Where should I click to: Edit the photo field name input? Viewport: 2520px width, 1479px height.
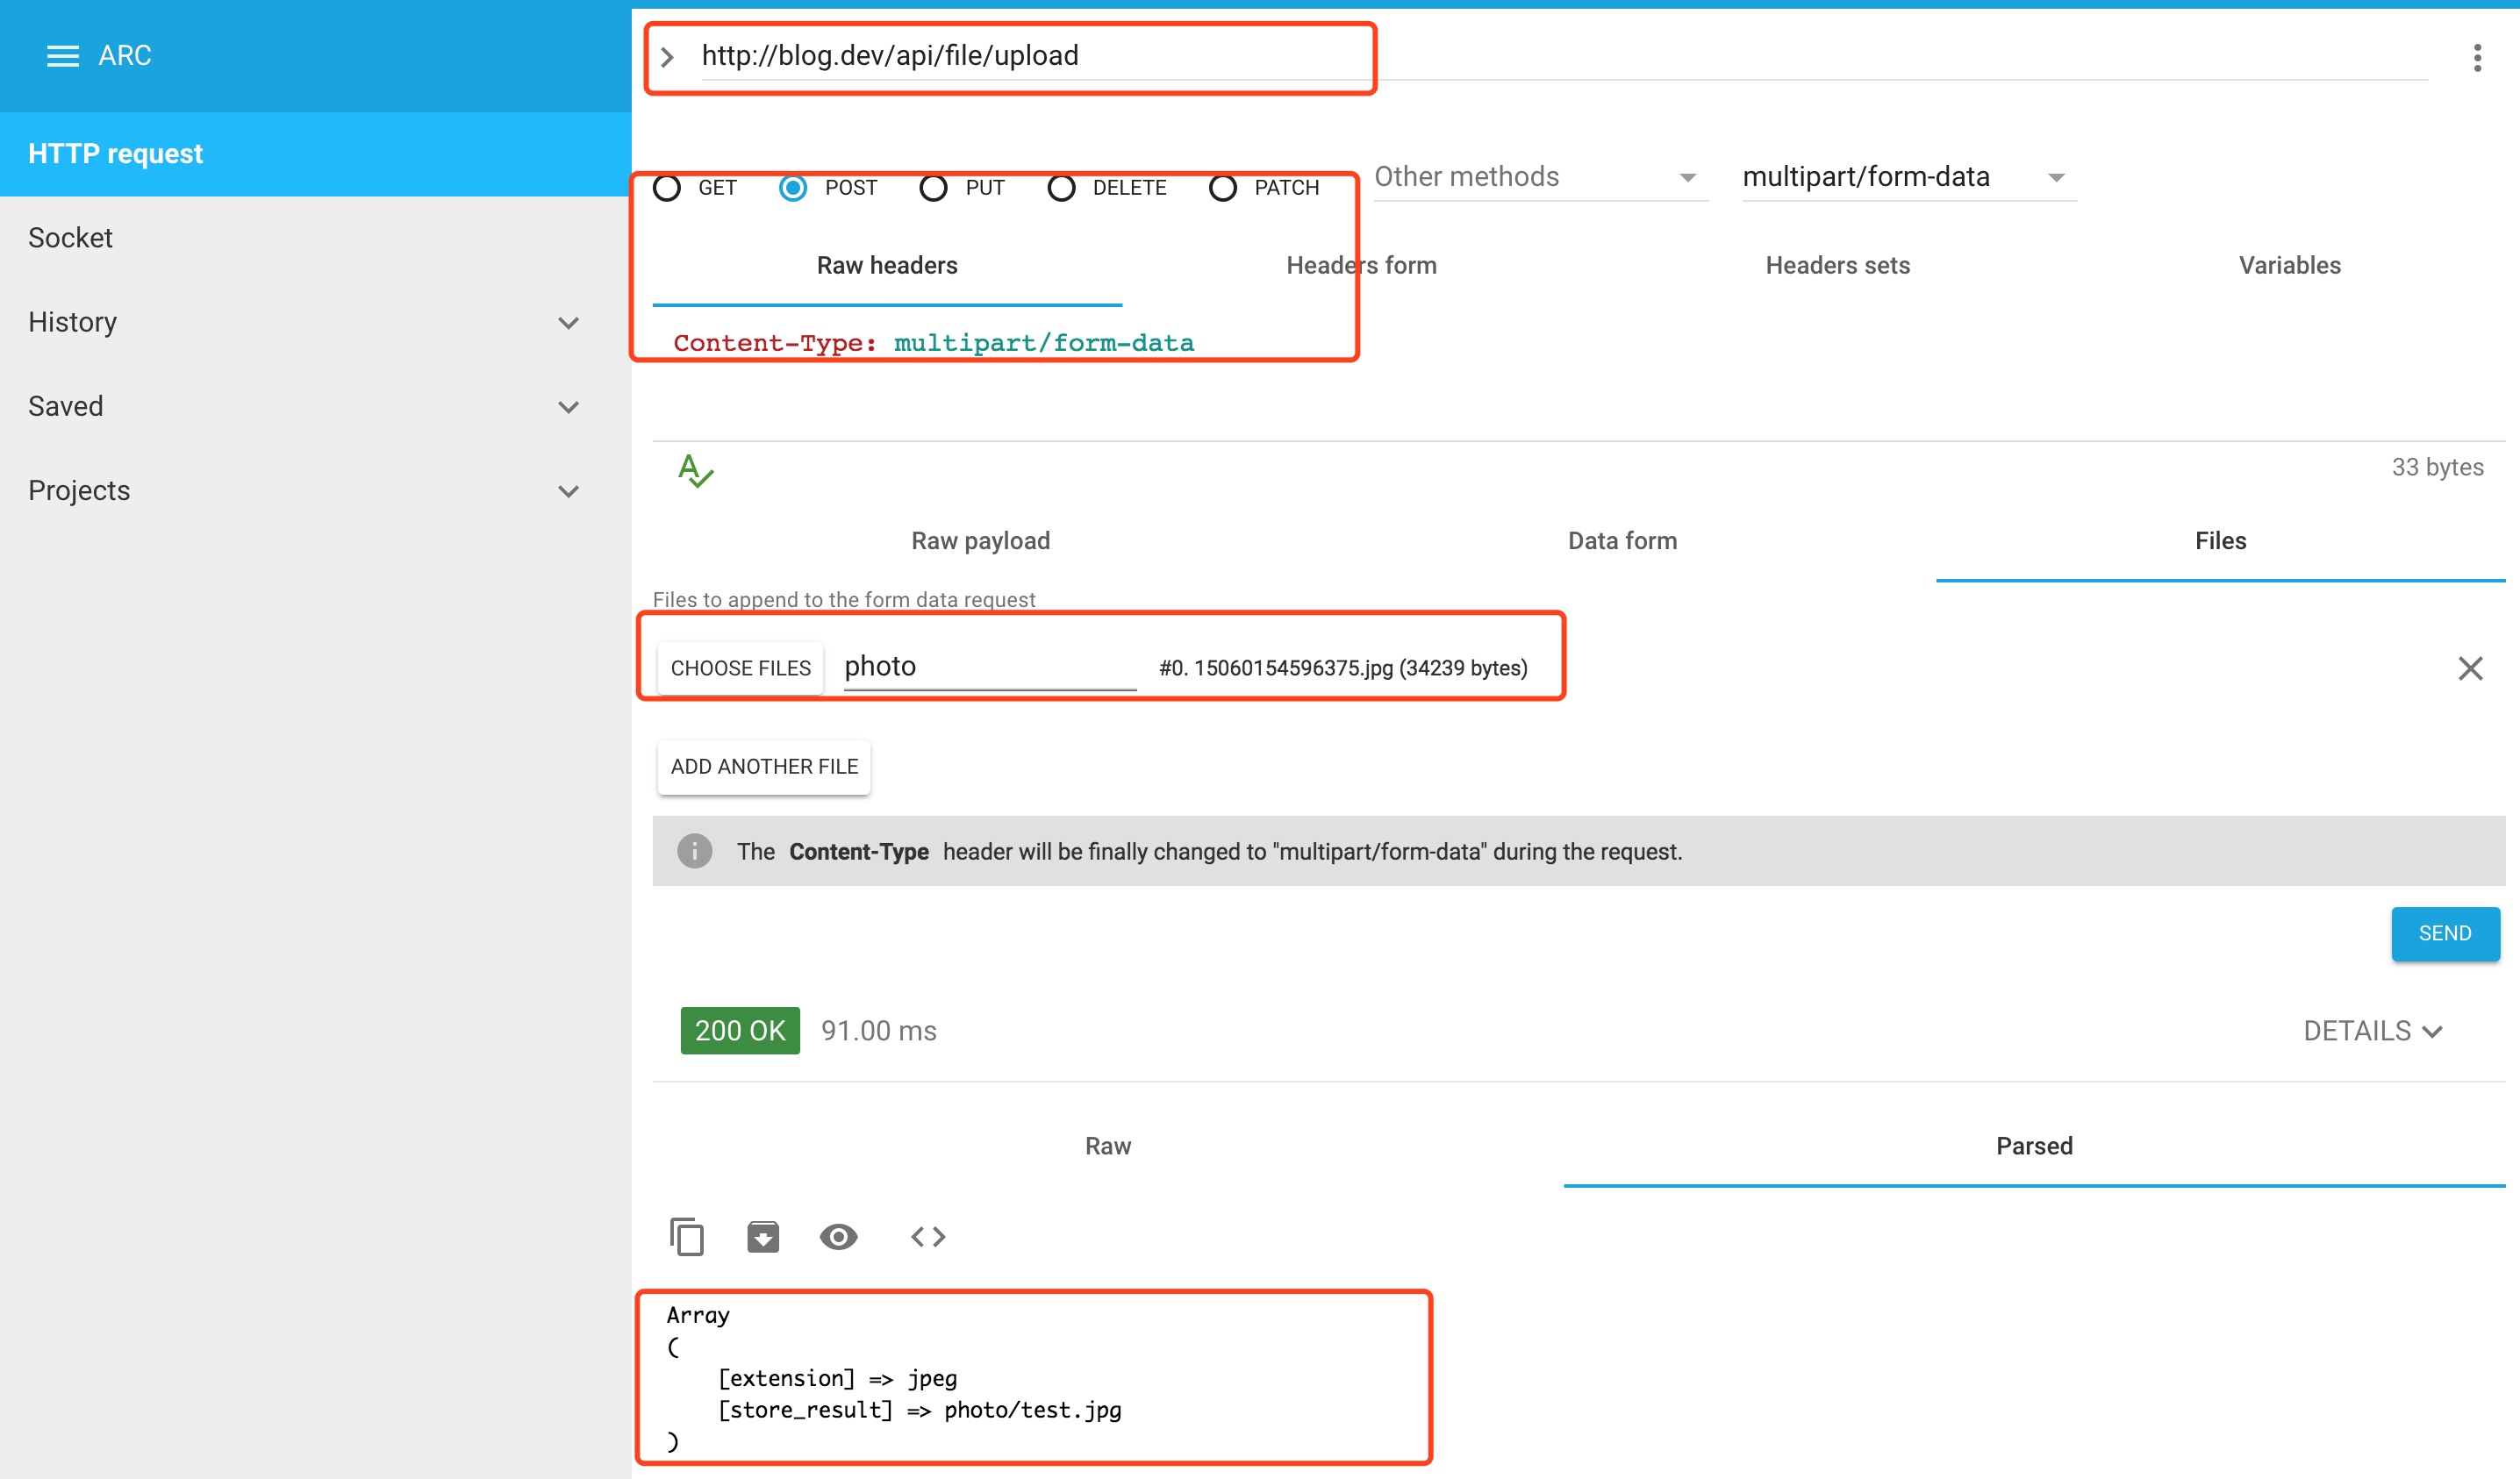point(990,666)
